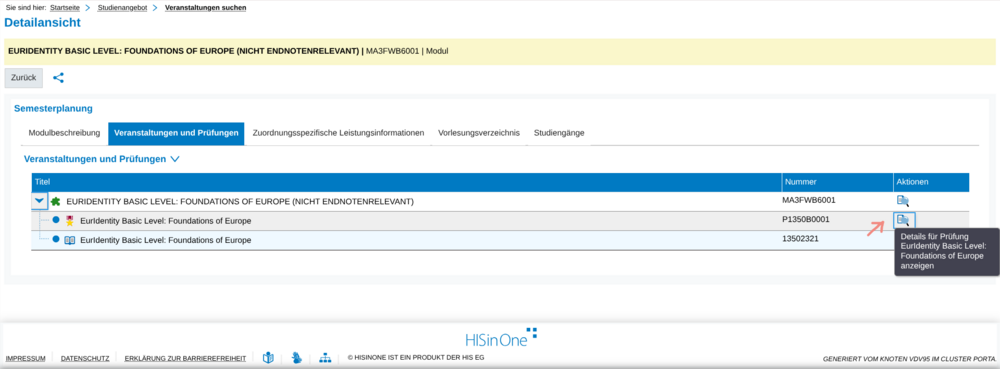Click the HISinOne logo
This screenshot has height=369, width=1000.
(501, 337)
